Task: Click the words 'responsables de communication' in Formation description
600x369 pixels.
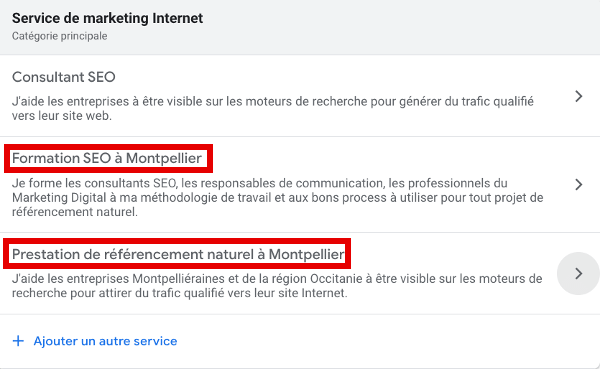Action: pos(292,183)
